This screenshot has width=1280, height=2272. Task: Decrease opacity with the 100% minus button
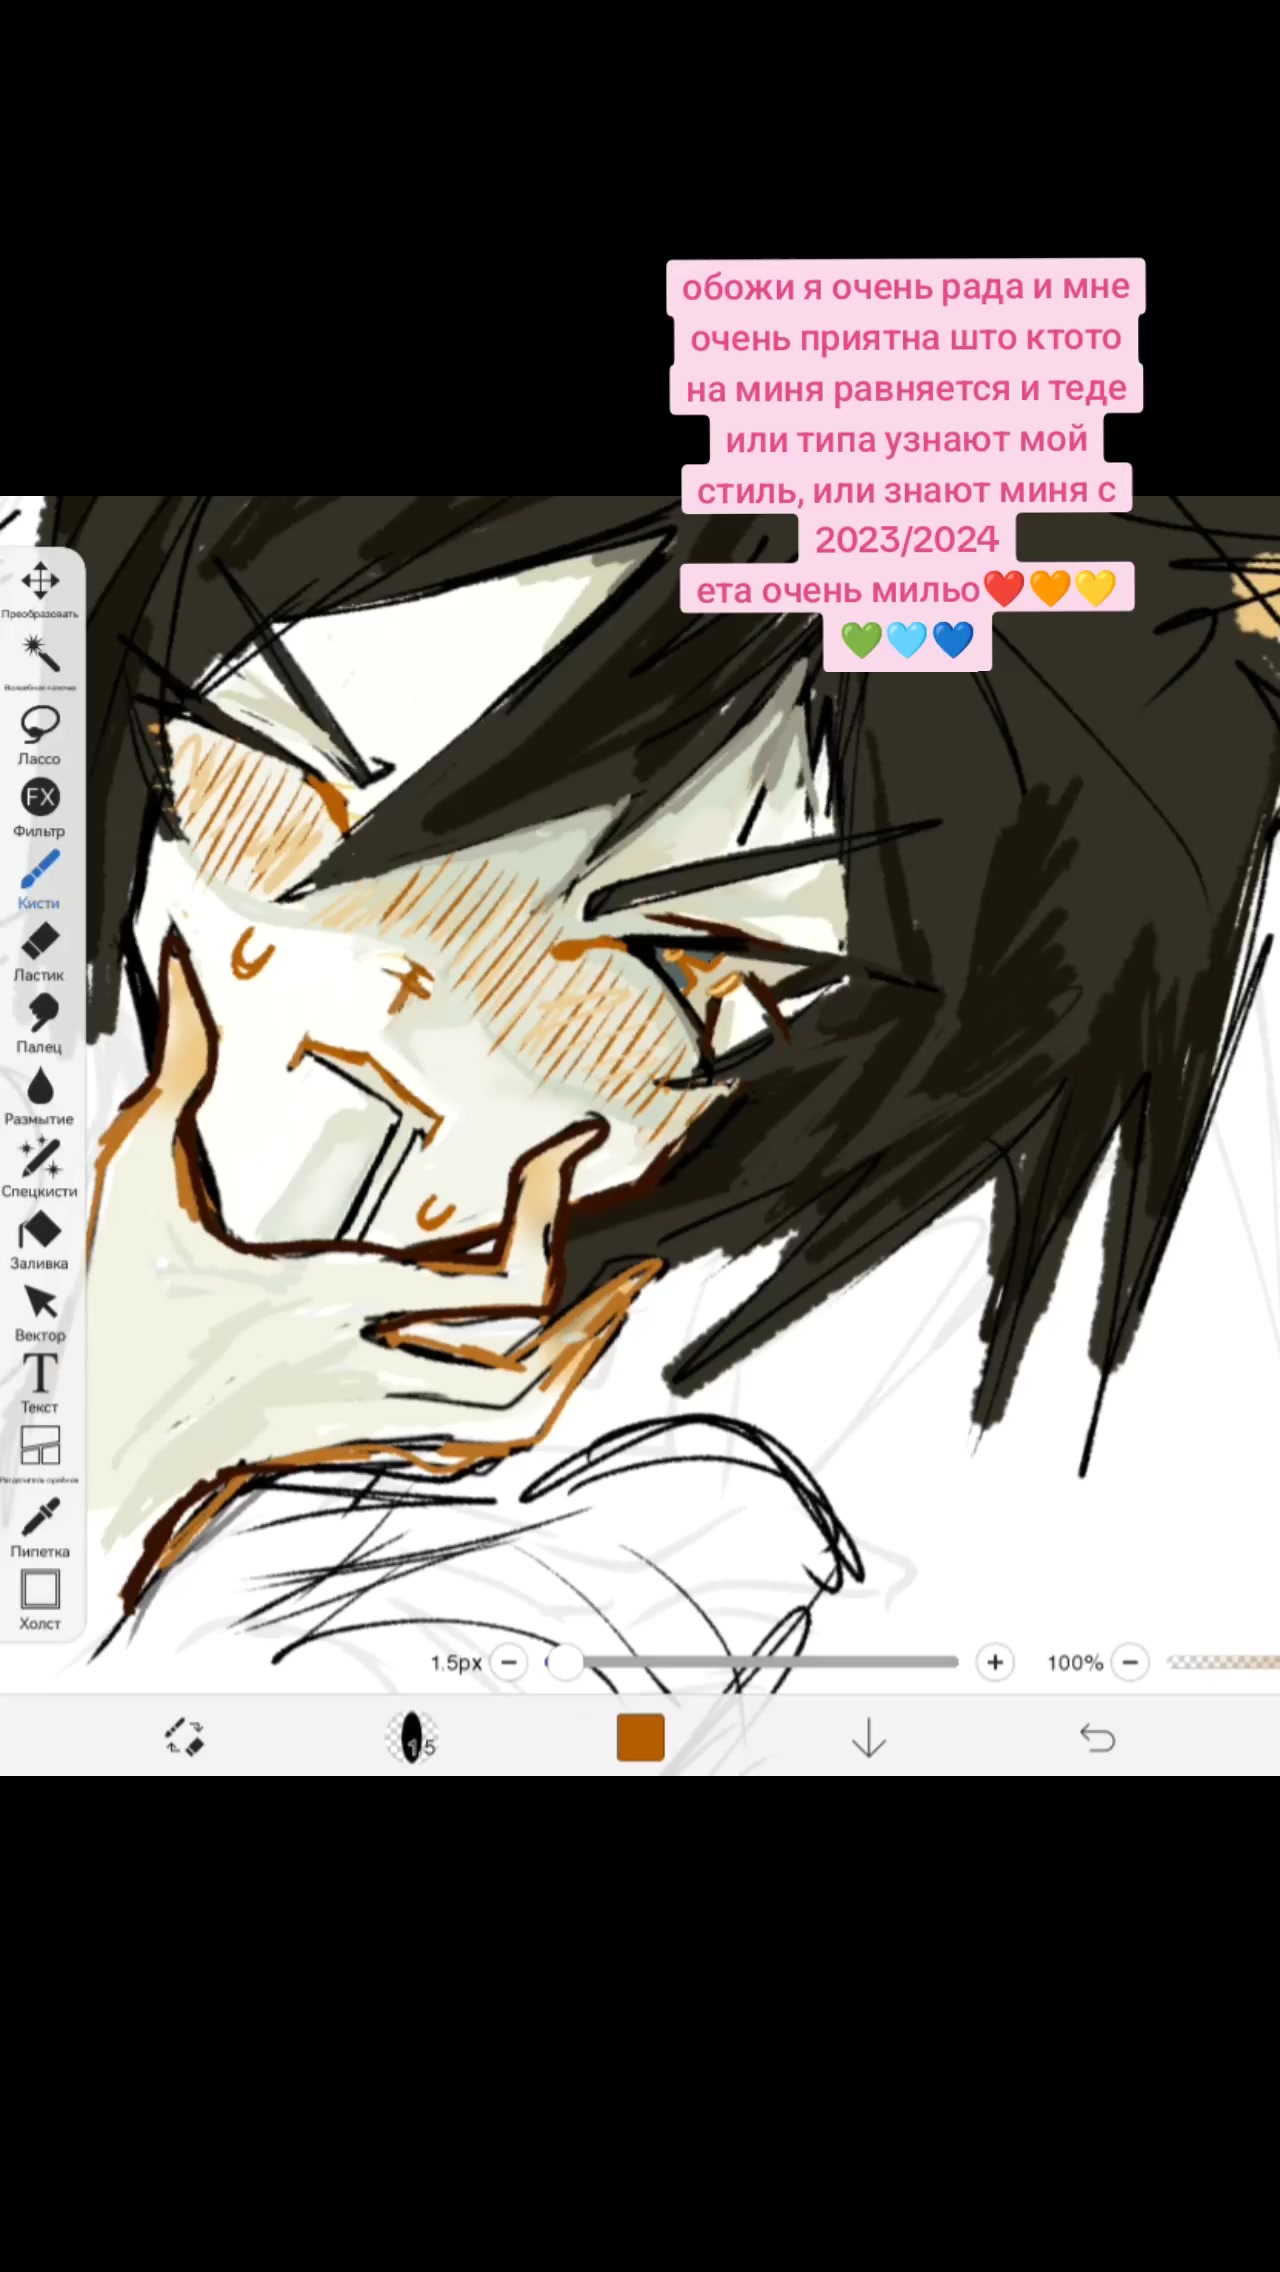click(x=1131, y=1663)
